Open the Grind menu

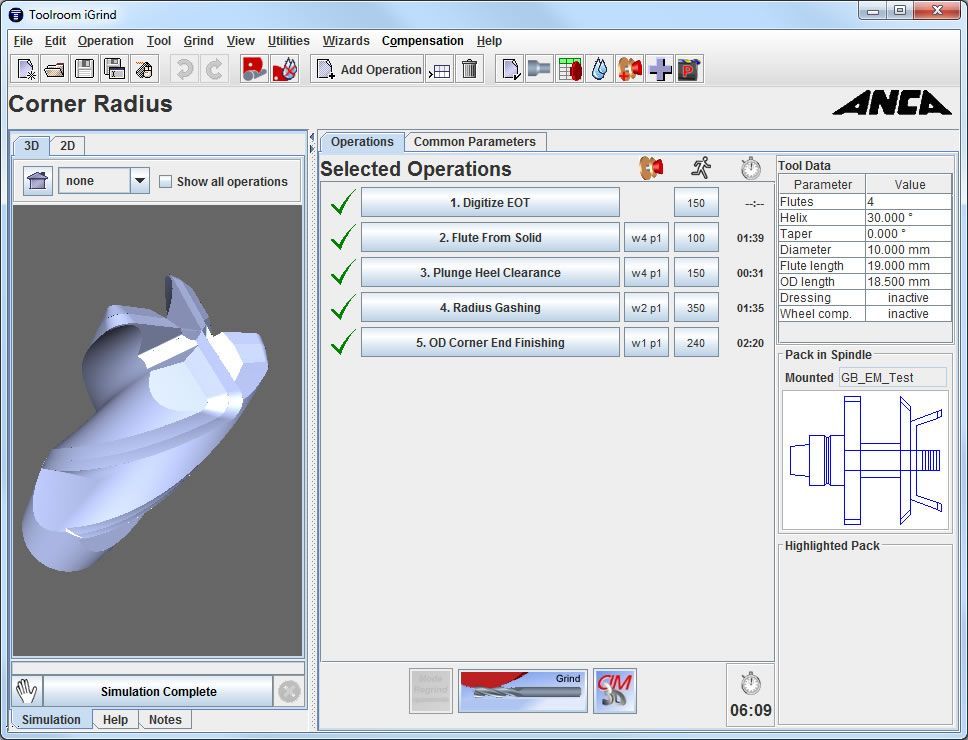coord(198,41)
